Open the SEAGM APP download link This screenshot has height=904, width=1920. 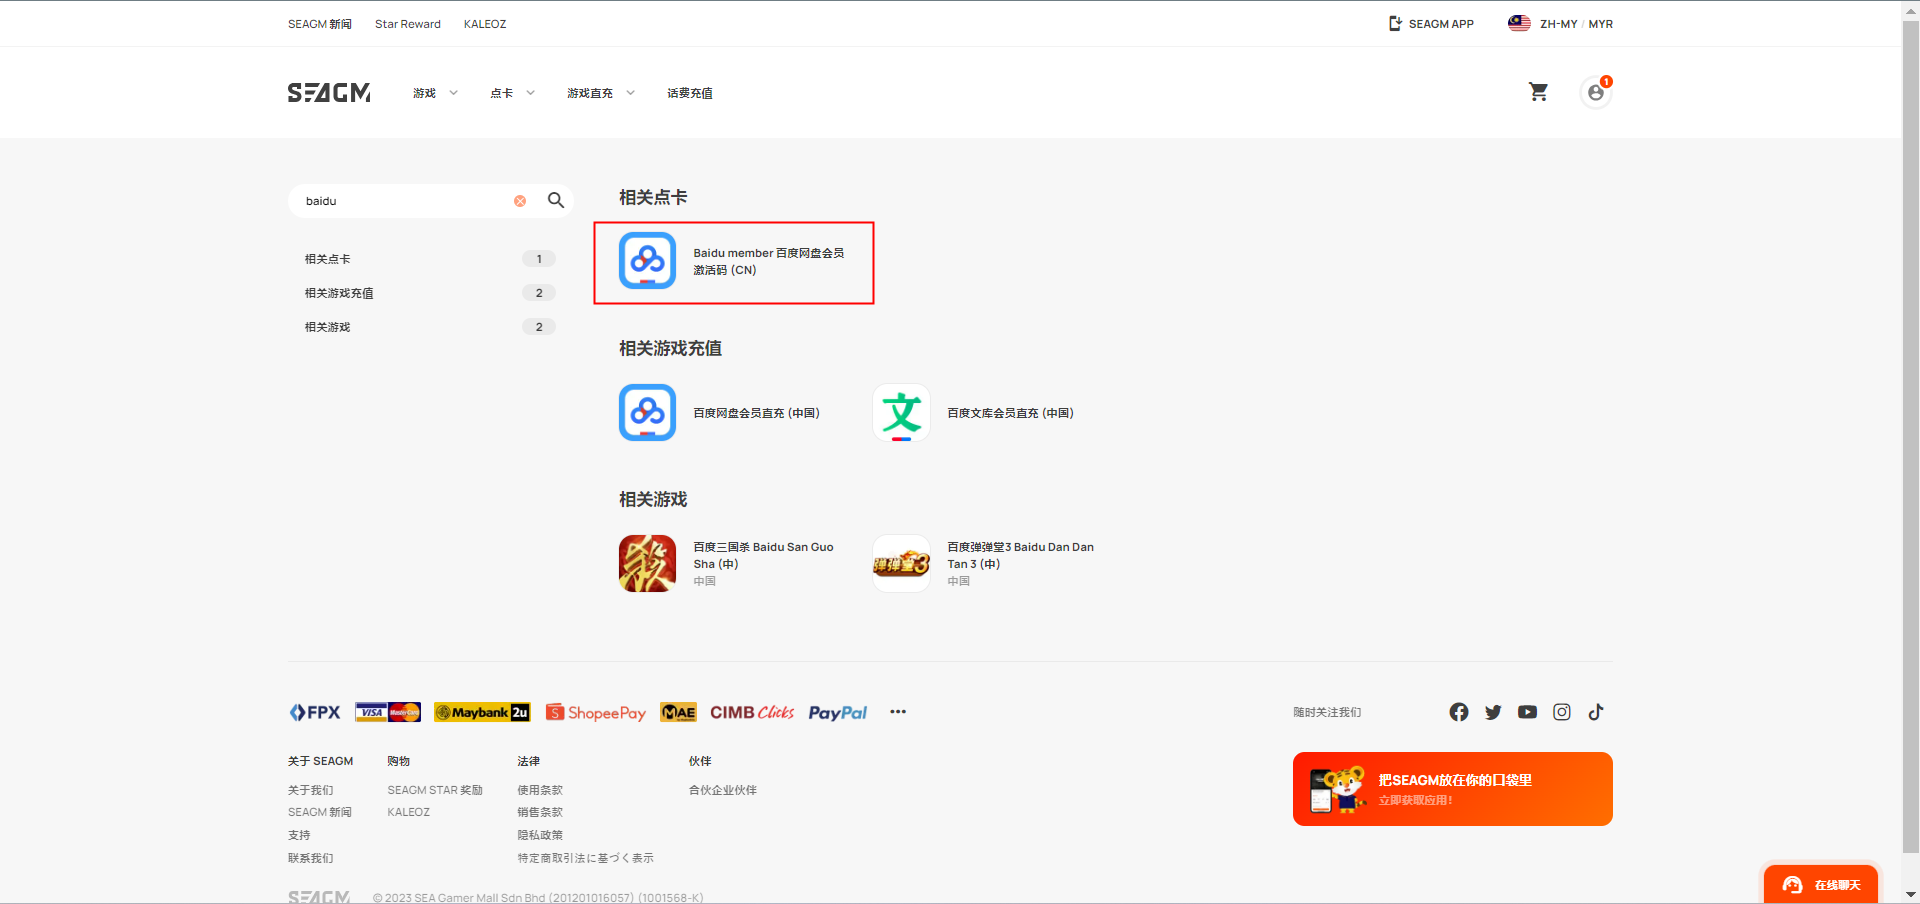(1431, 23)
